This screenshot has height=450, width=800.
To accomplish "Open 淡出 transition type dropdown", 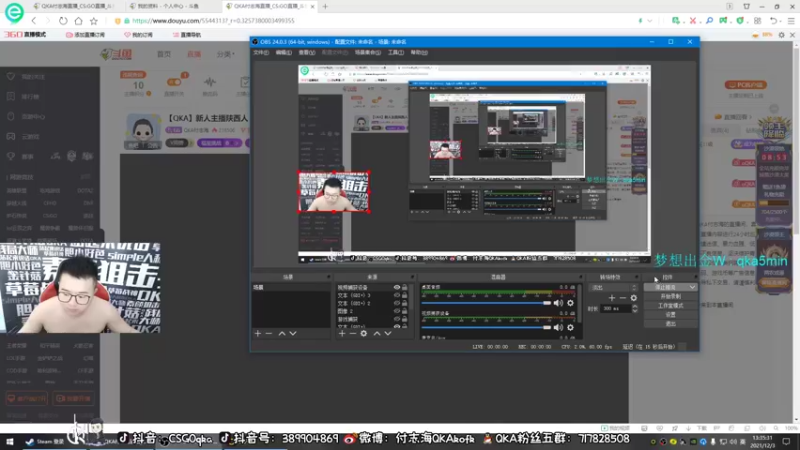I will pos(613,288).
